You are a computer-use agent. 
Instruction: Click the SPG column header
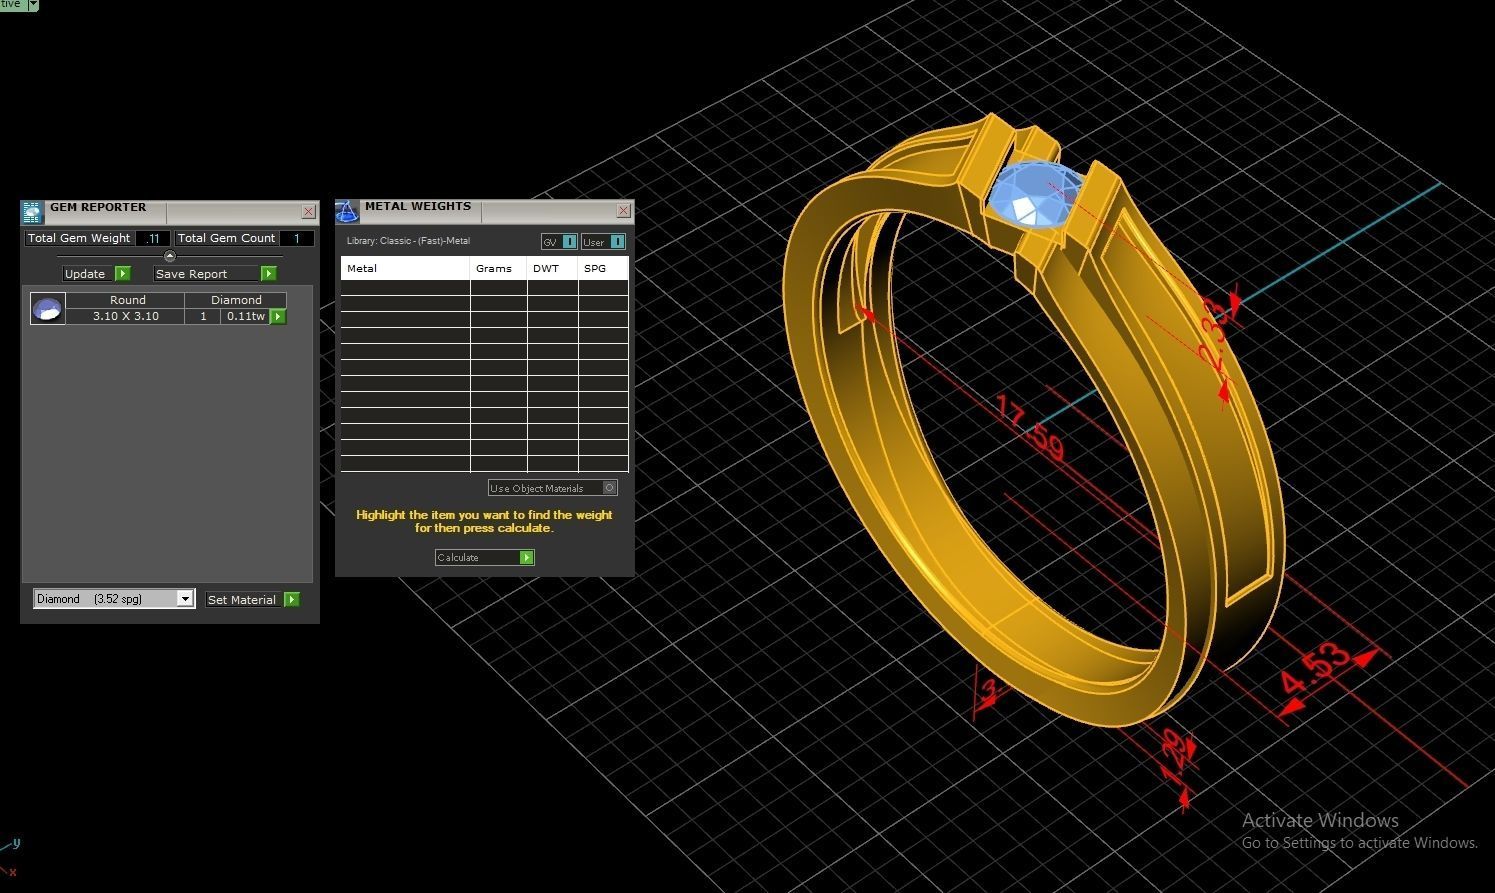pyautogui.click(x=603, y=268)
